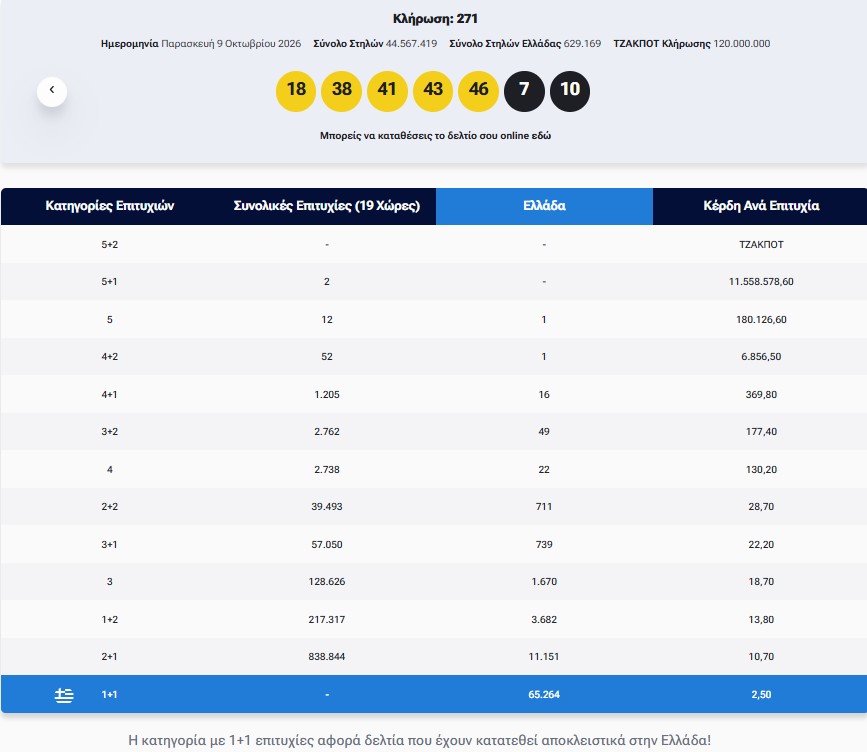Click prize amount 177,40

pos(761,432)
